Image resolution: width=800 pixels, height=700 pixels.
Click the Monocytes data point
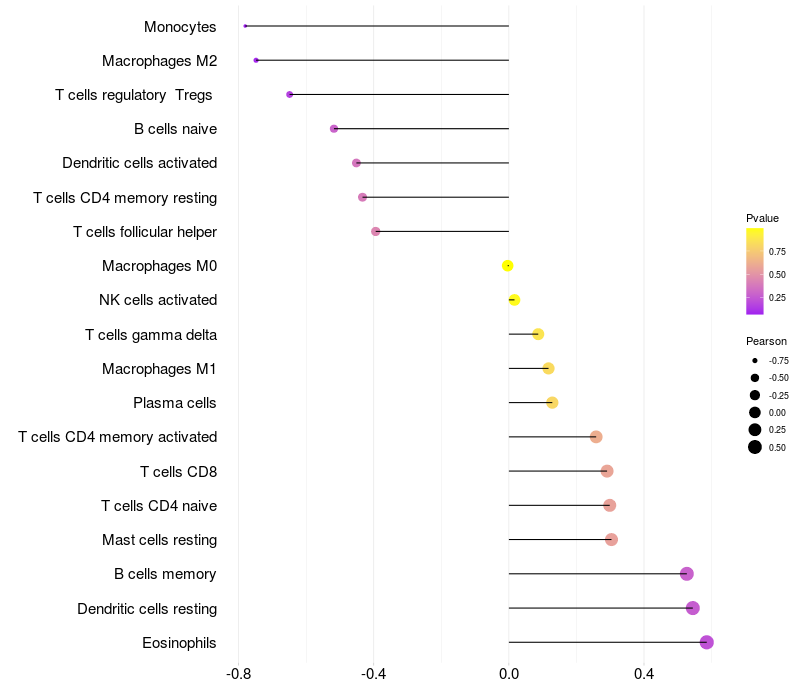pos(245,26)
